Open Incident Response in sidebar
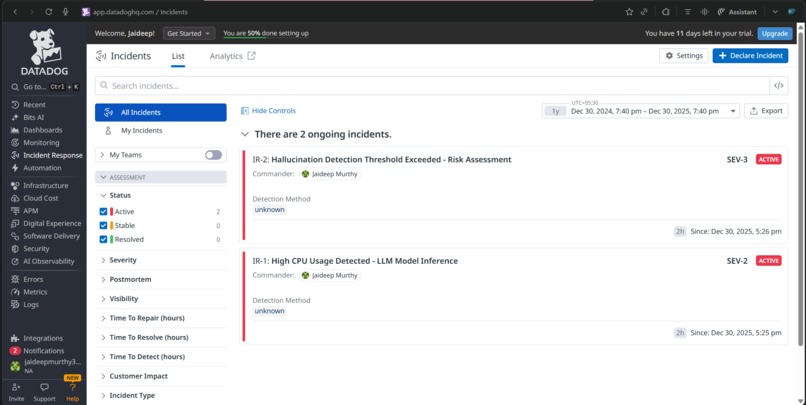 pyautogui.click(x=52, y=155)
